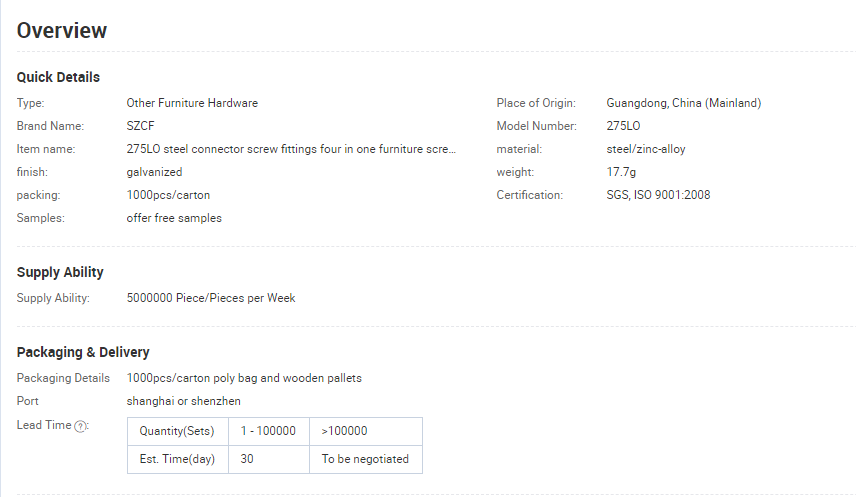Click the 1 - 100000 quantity cell
This screenshot has height=497, width=856.
point(269,431)
